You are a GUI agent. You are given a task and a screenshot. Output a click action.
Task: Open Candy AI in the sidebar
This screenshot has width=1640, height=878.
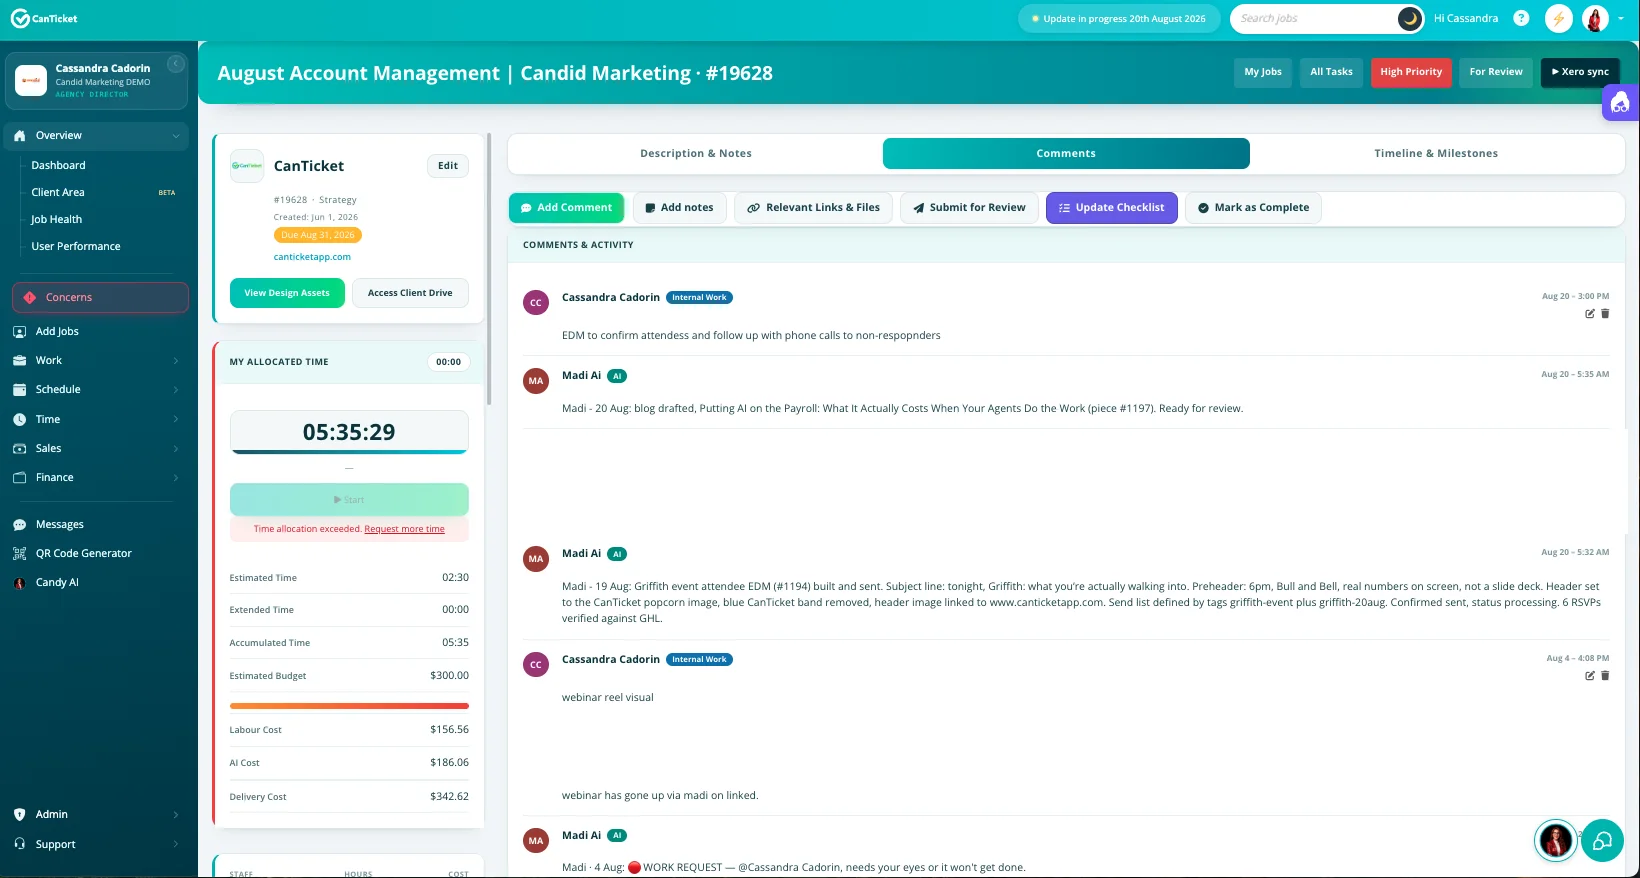pos(57,583)
